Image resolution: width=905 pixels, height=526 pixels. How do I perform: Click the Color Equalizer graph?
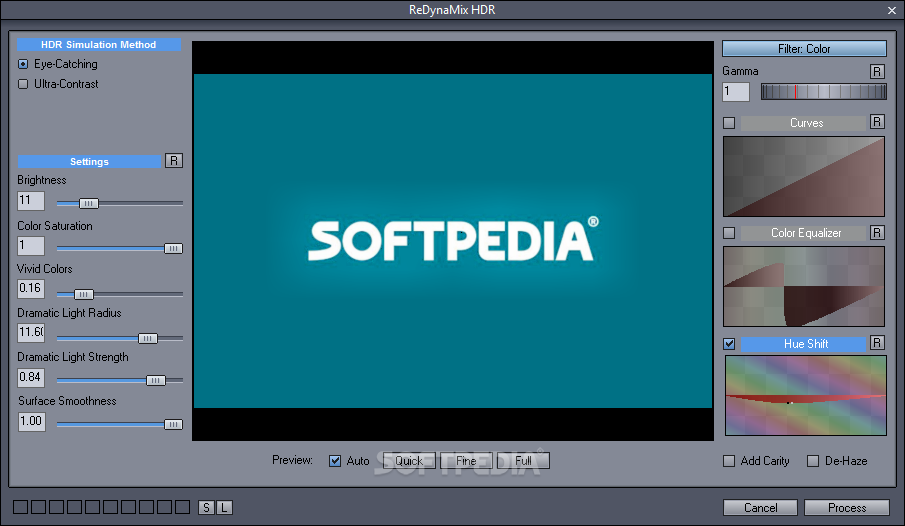pyautogui.click(x=804, y=286)
